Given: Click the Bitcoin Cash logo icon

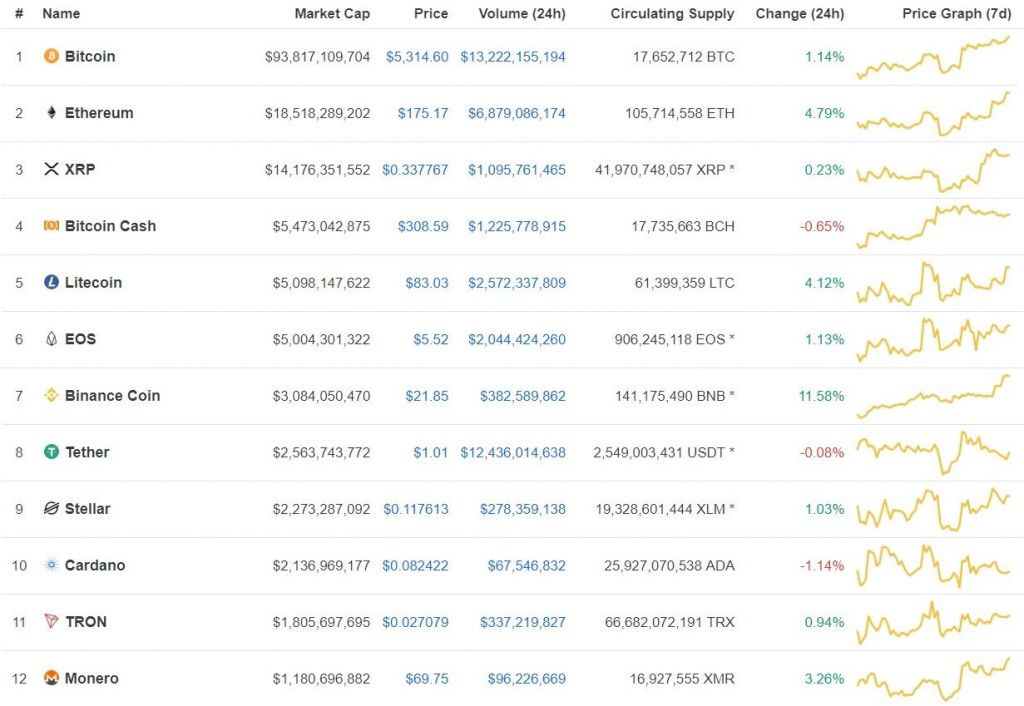Looking at the screenshot, I should coord(51,225).
